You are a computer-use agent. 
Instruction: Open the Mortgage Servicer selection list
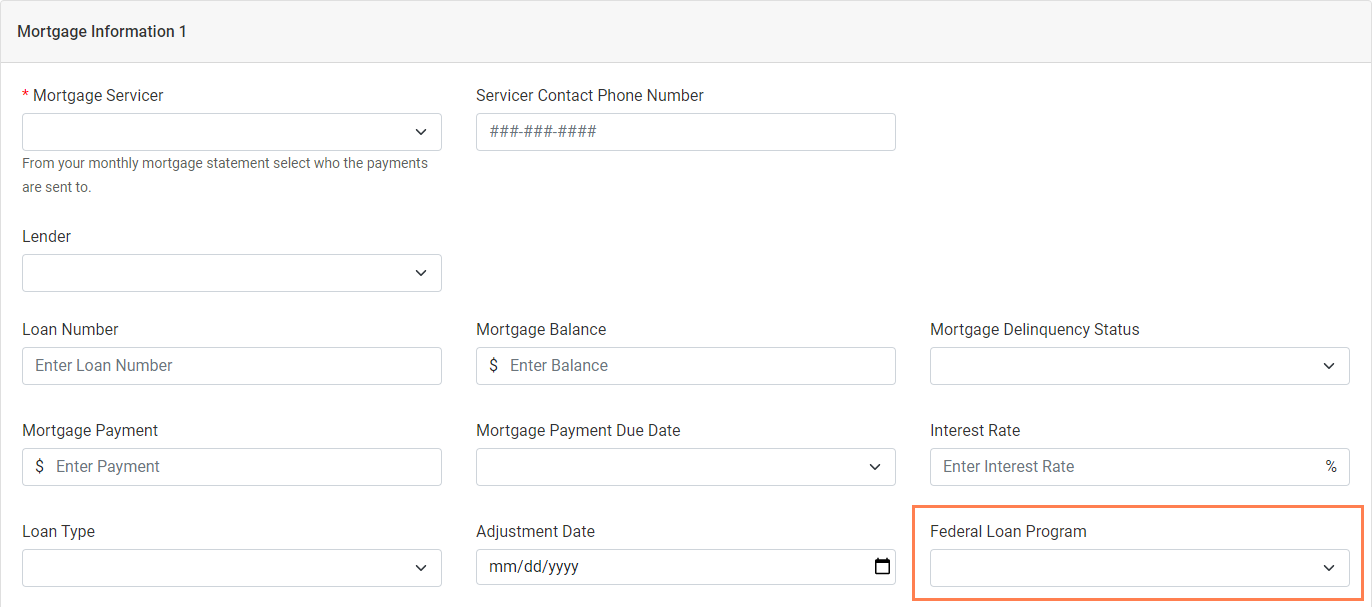point(231,131)
